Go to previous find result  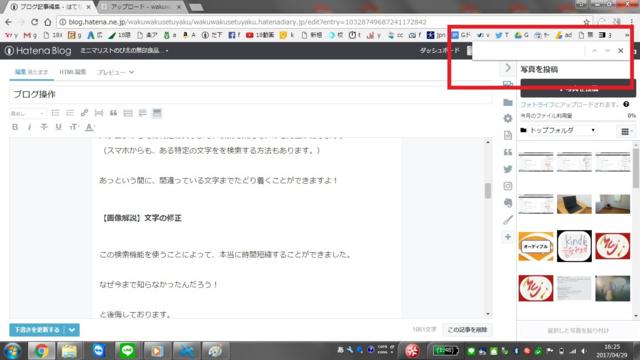click(594, 51)
